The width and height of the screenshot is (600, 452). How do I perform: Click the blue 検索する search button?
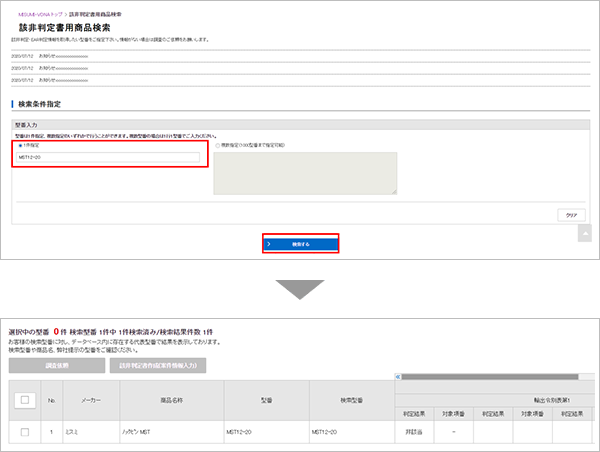301,243
